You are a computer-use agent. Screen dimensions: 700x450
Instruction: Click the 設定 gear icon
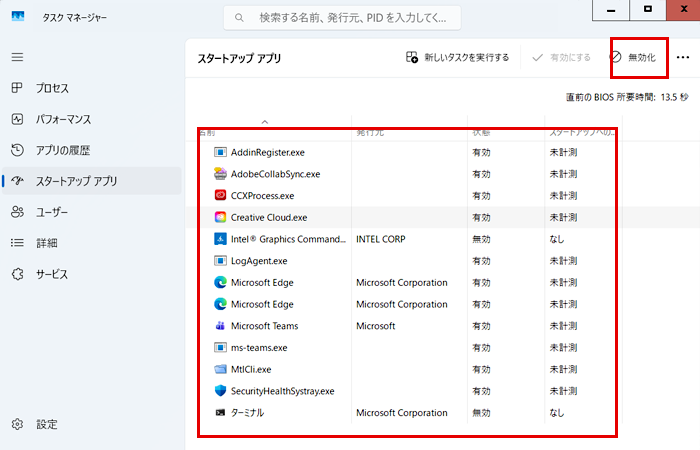pyautogui.click(x=17, y=424)
